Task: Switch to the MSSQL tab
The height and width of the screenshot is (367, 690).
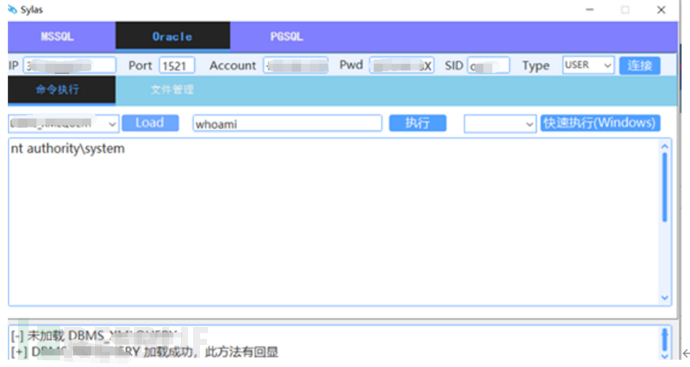Action: [x=58, y=37]
